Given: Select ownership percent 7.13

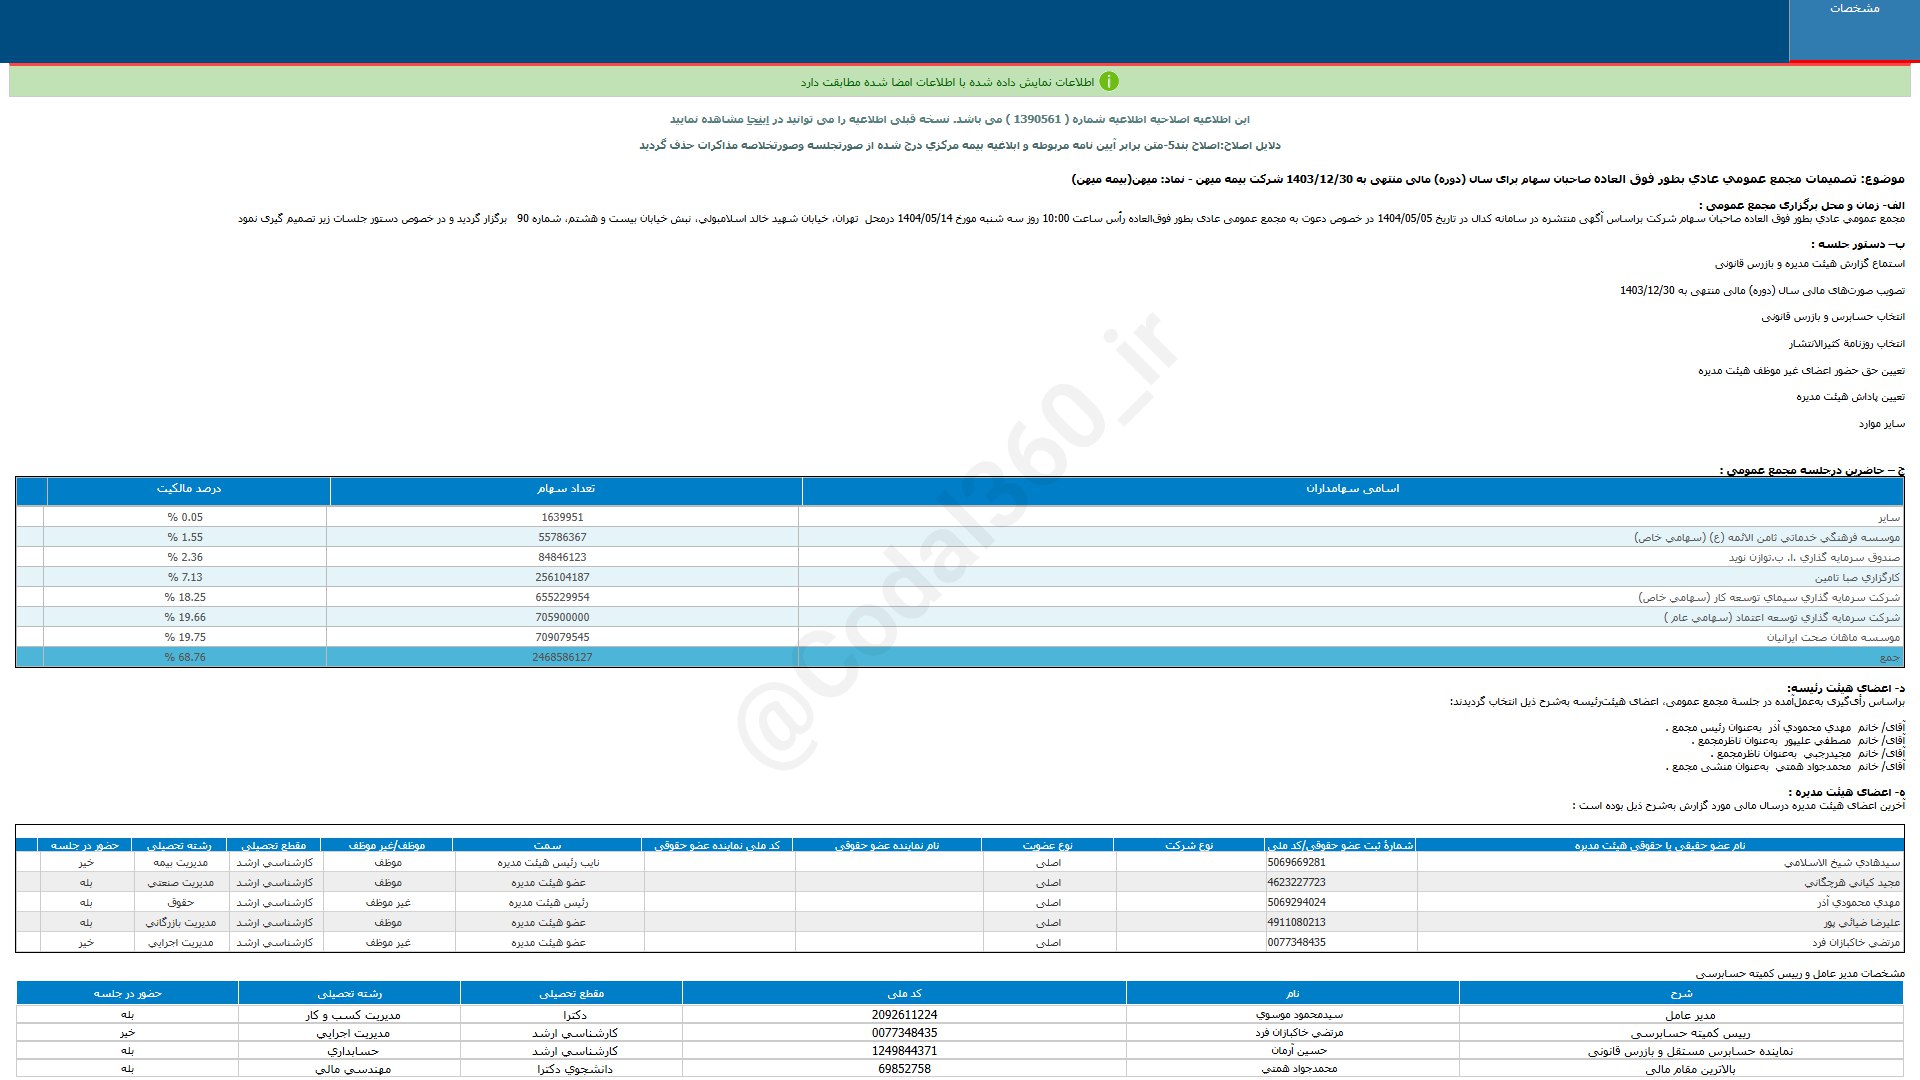Looking at the screenshot, I should pos(185,578).
